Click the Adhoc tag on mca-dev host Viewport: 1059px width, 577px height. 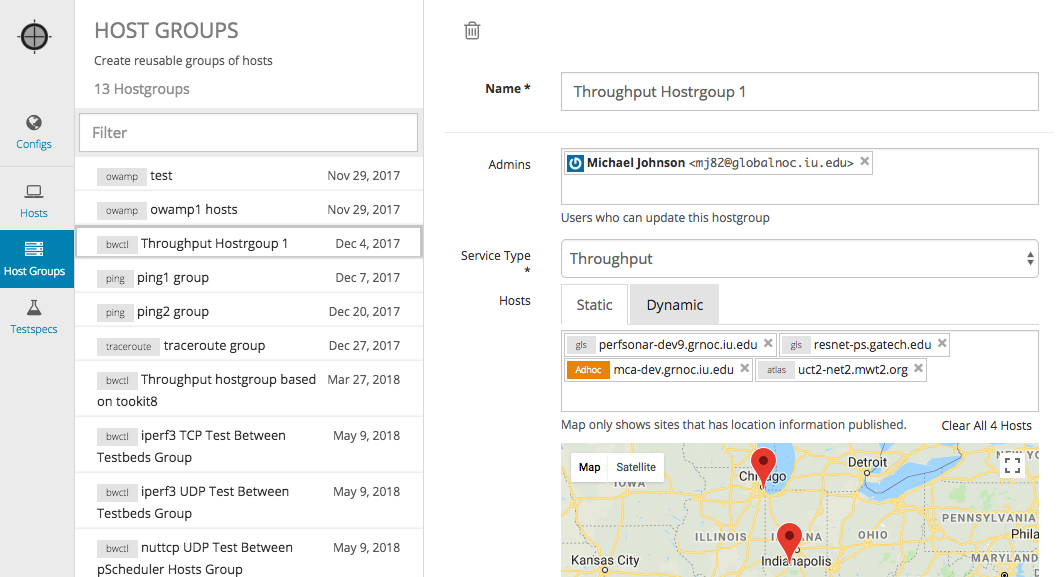(588, 370)
